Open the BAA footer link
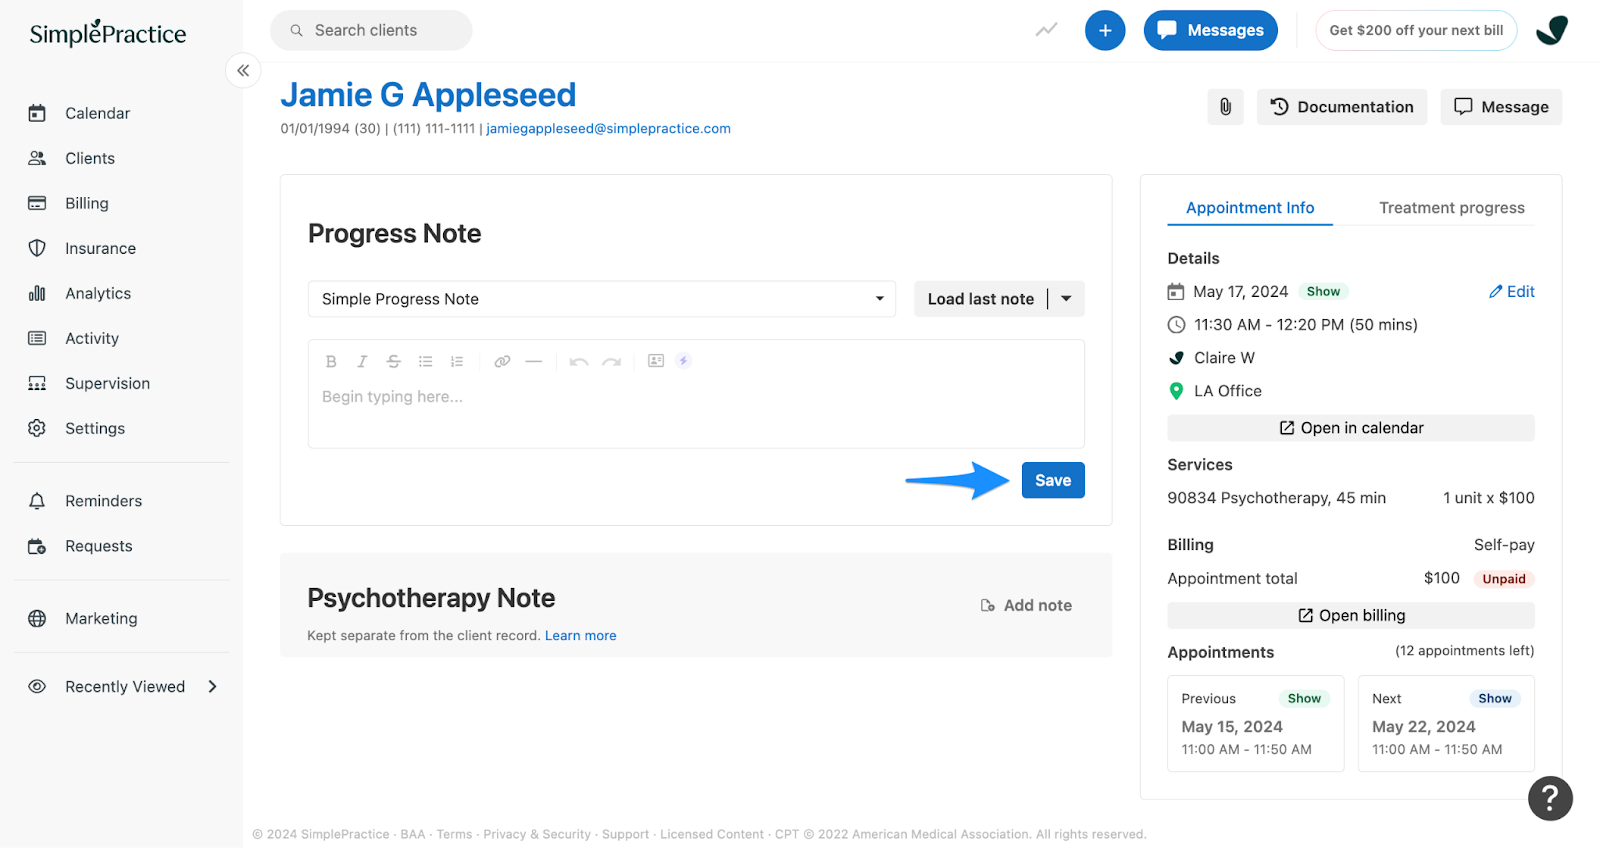 tap(413, 834)
